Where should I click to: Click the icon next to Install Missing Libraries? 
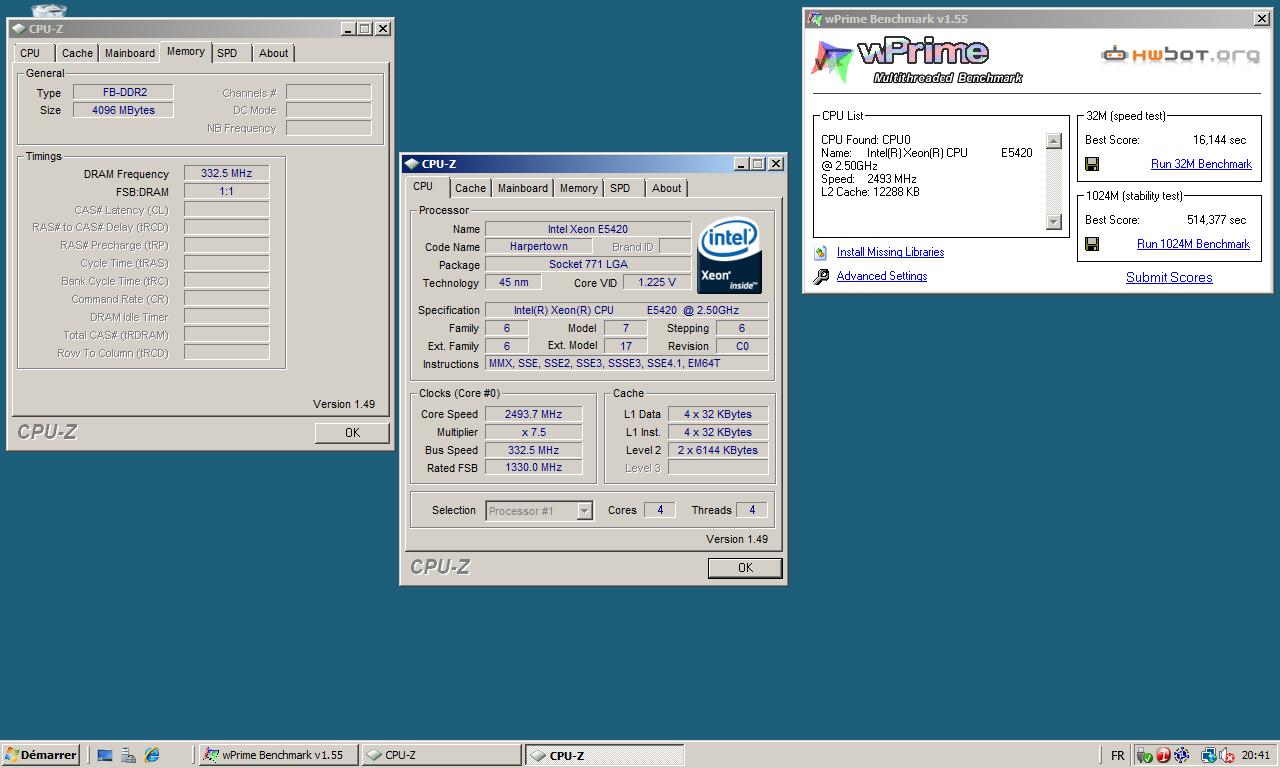[821, 252]
